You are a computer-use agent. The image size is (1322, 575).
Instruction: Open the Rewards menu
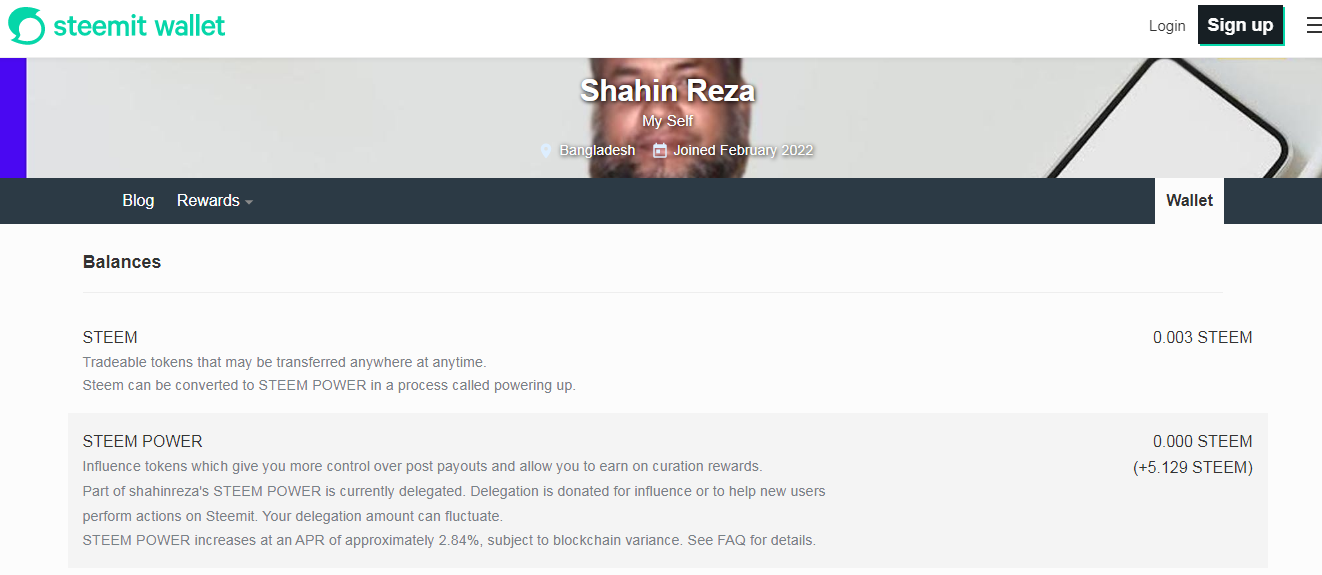[x=214, y=201]
